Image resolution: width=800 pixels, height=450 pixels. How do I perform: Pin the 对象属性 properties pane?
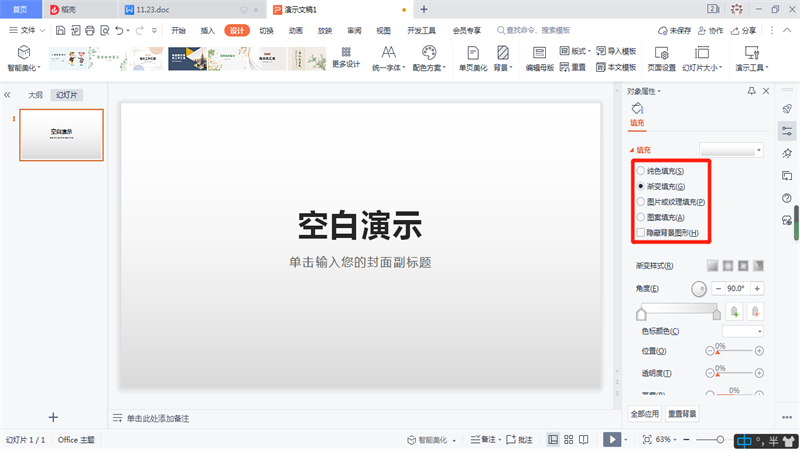[x=752, y=91]
